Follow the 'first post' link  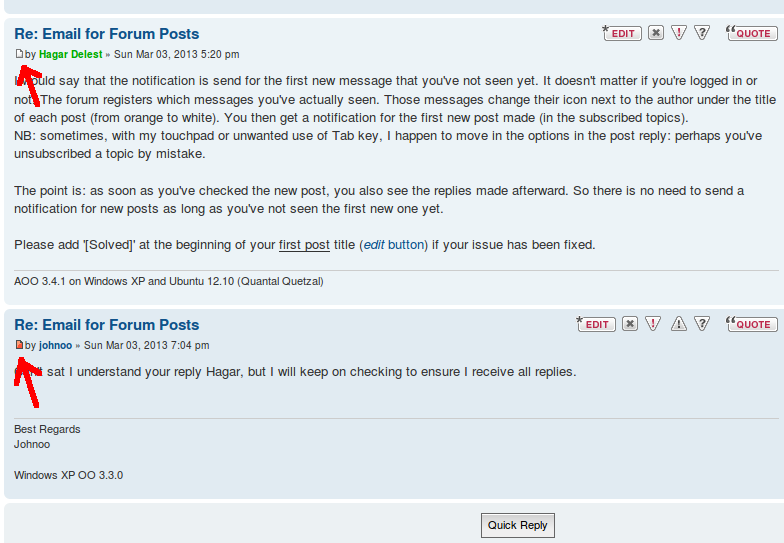click(x=304, y=245)
